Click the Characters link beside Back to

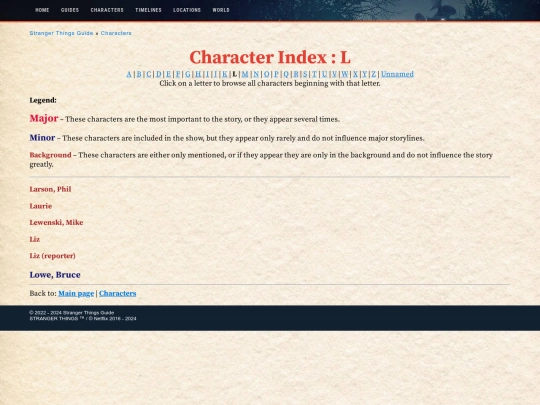coord(117,293)
